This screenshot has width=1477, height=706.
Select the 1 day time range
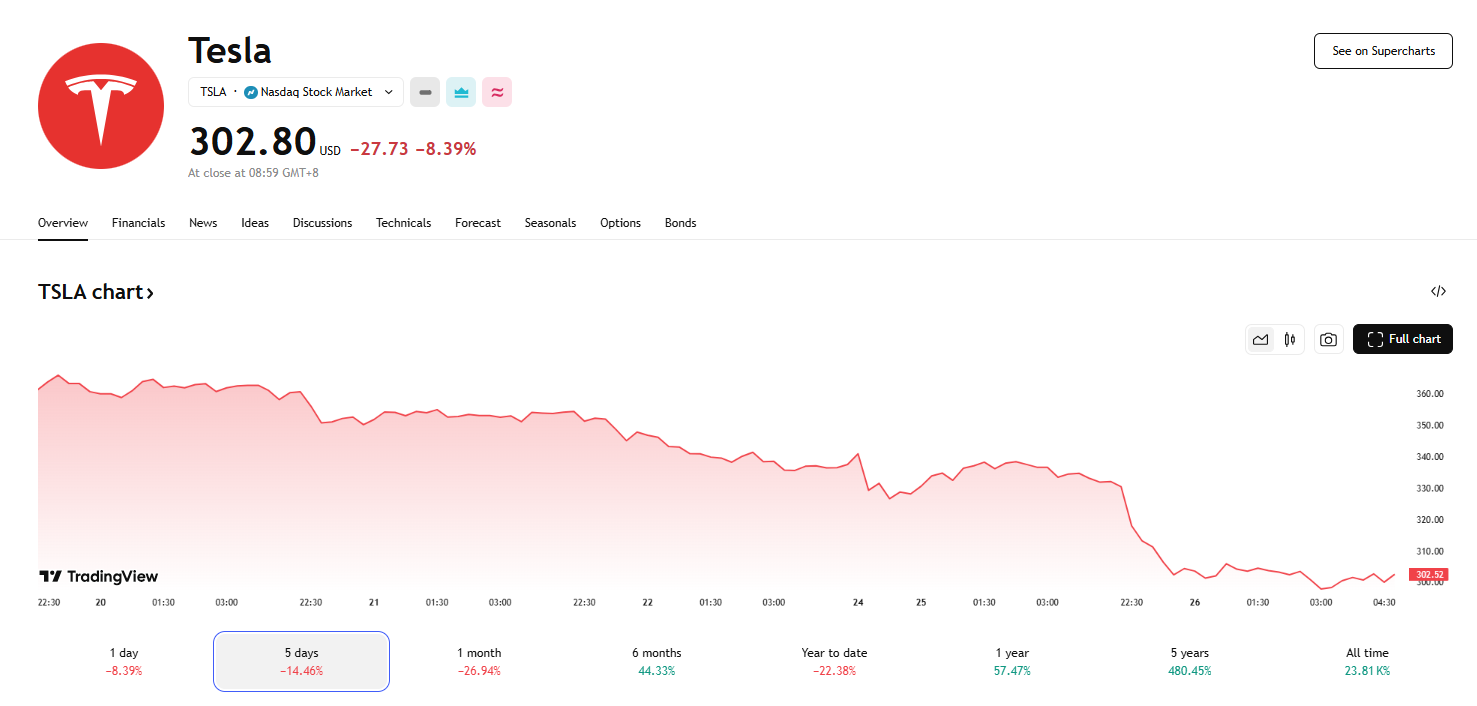(124, 661)
